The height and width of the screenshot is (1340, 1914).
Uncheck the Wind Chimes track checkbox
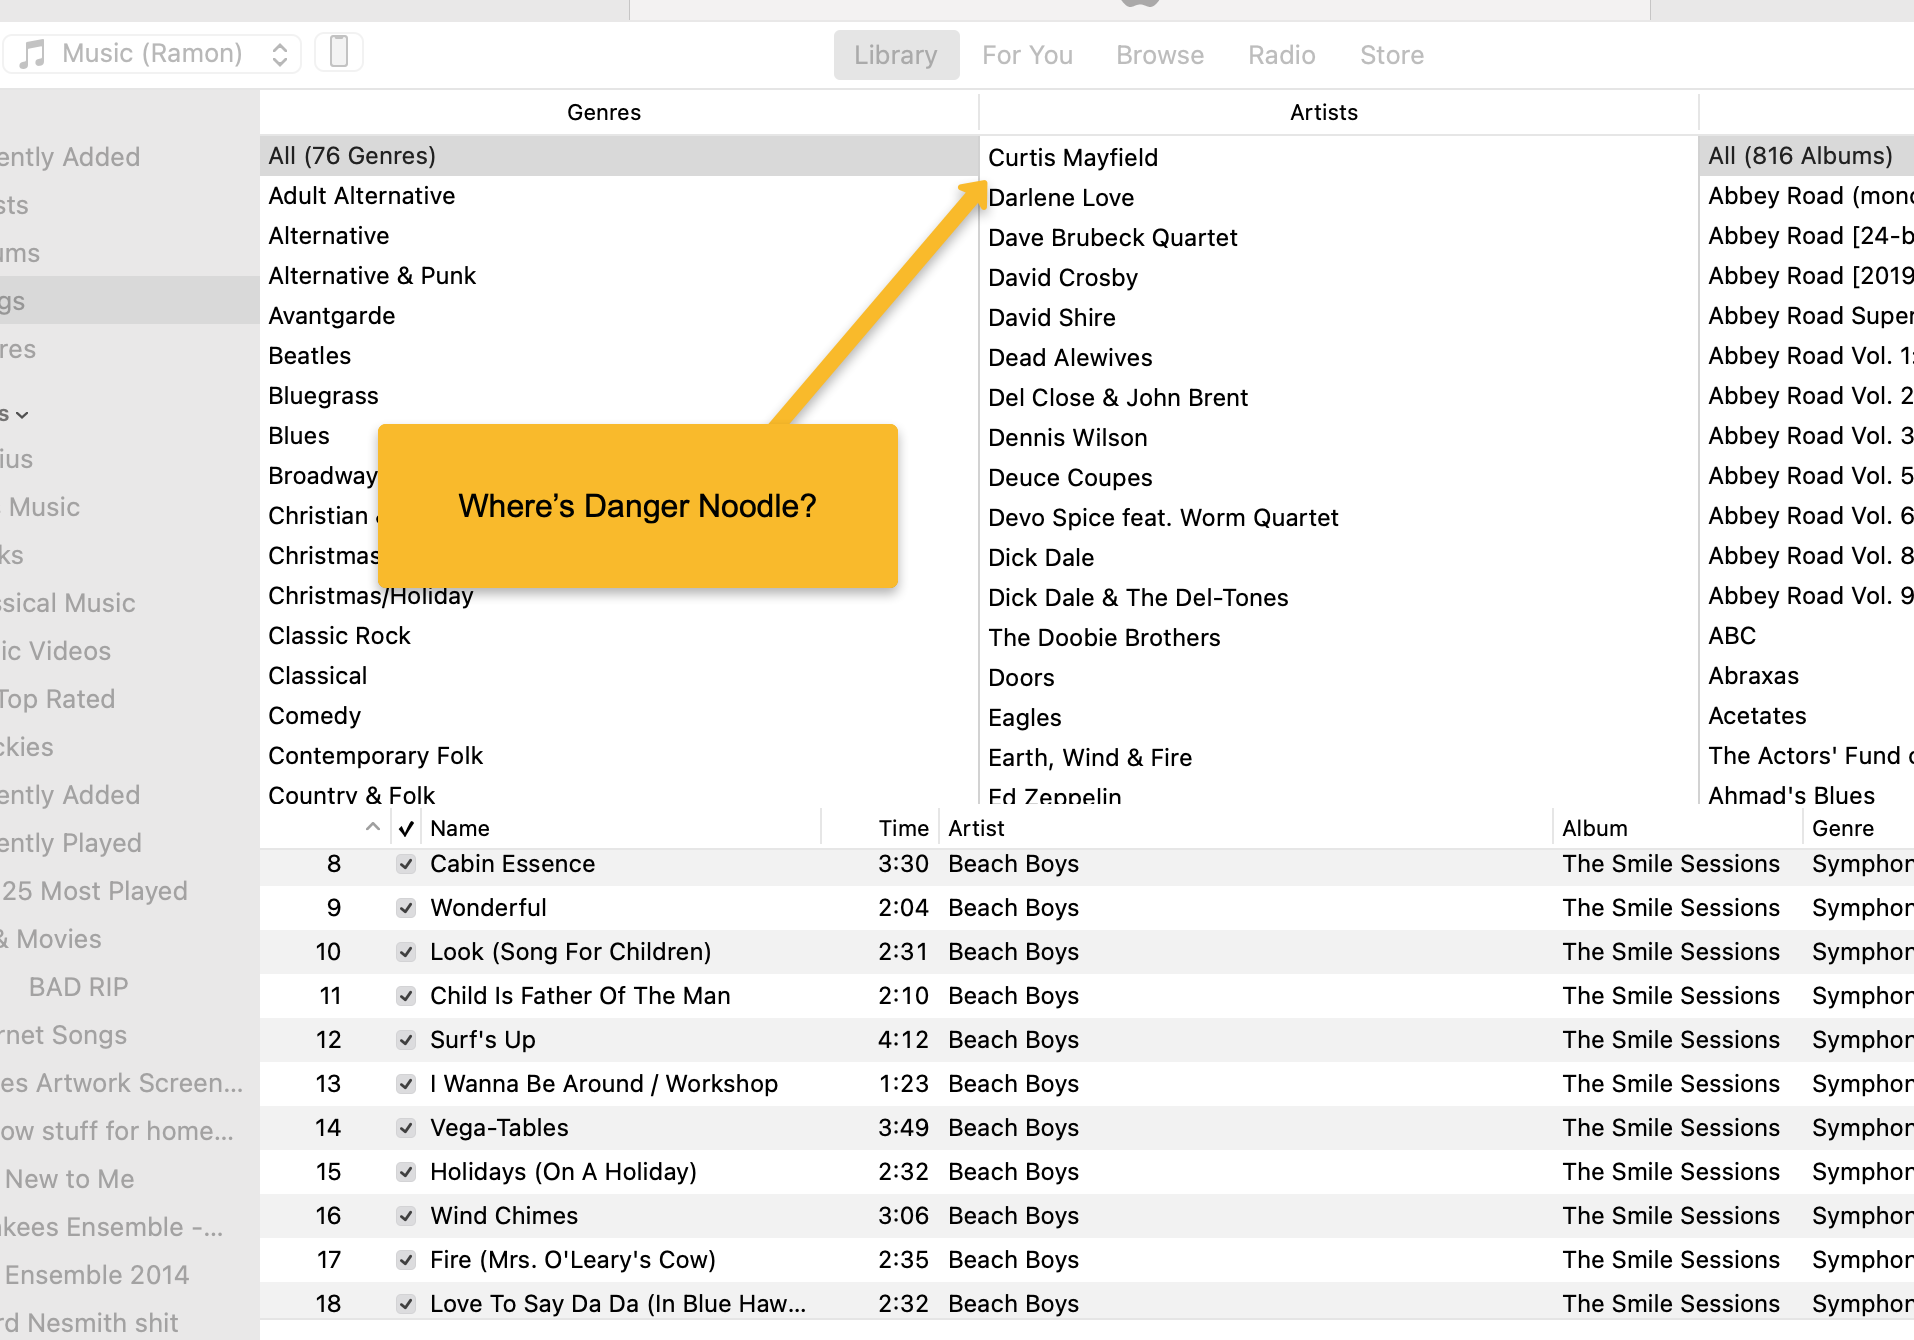[x=406, y=1216]
